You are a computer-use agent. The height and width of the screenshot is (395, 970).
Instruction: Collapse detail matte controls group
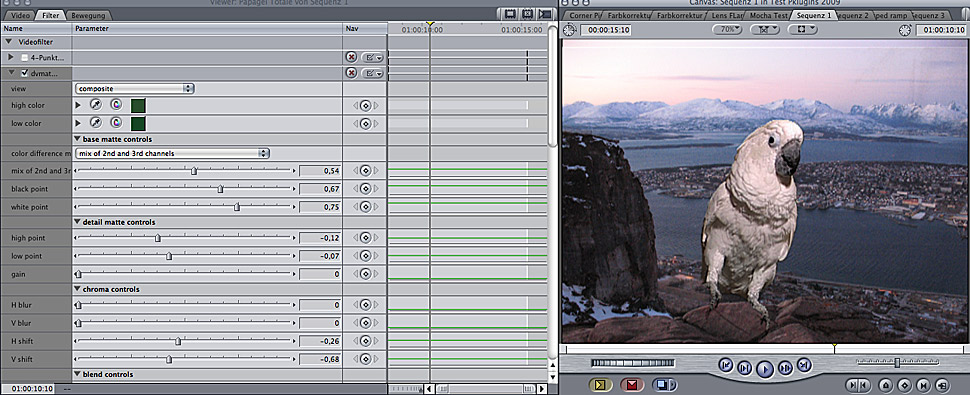click(x=77, y=222)
